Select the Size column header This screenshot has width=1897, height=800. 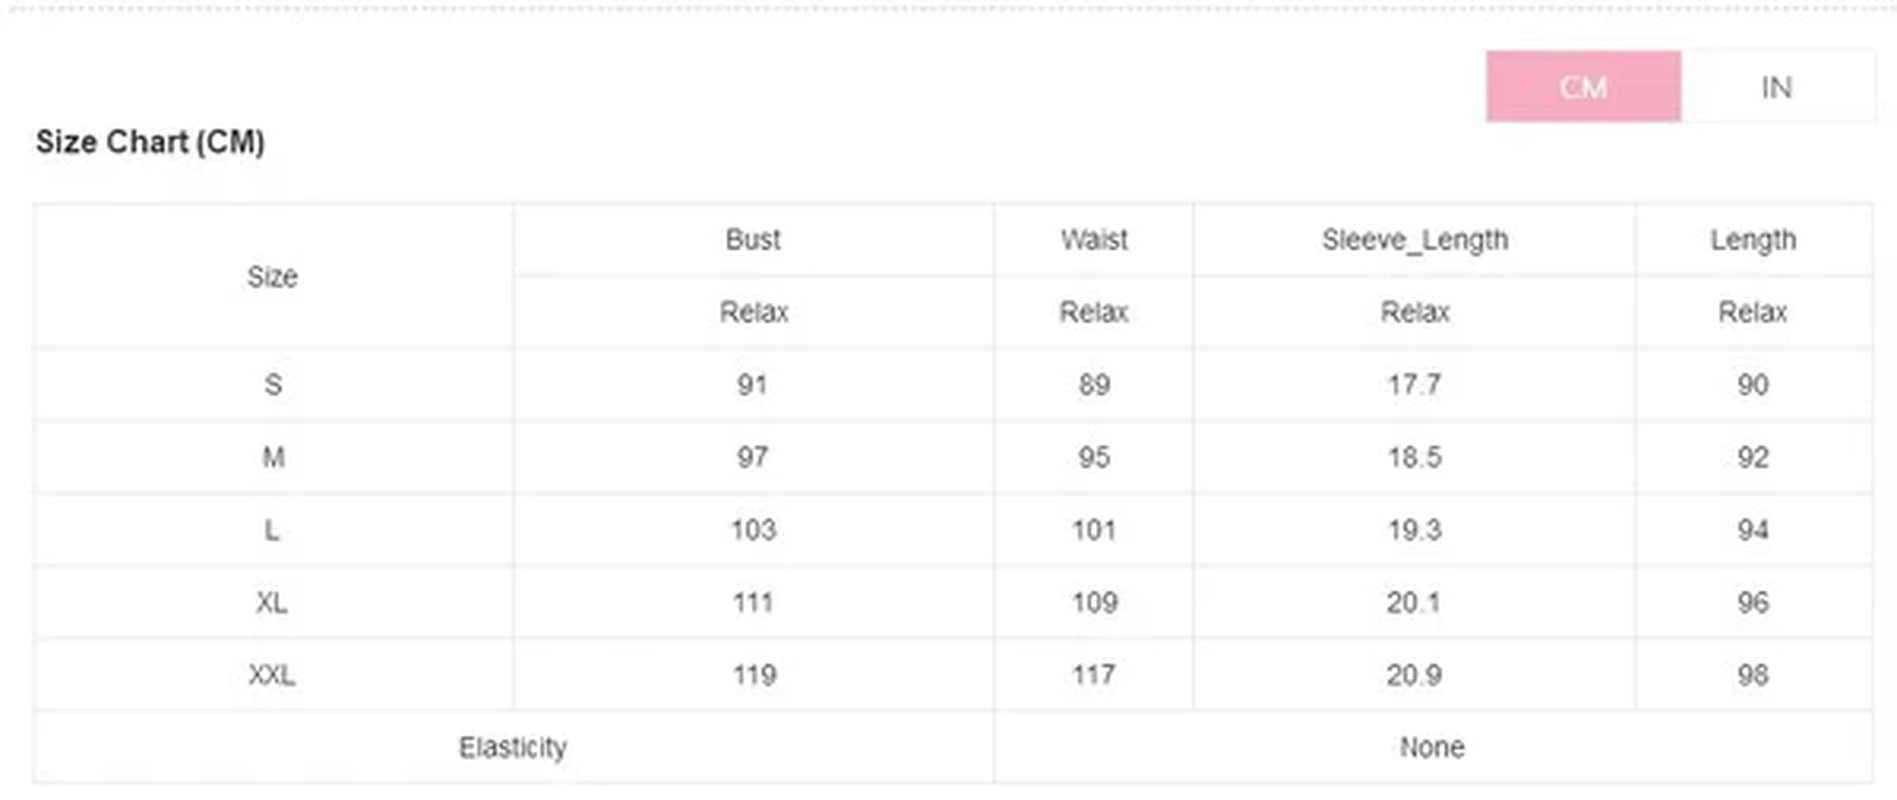tap(272, 277)
